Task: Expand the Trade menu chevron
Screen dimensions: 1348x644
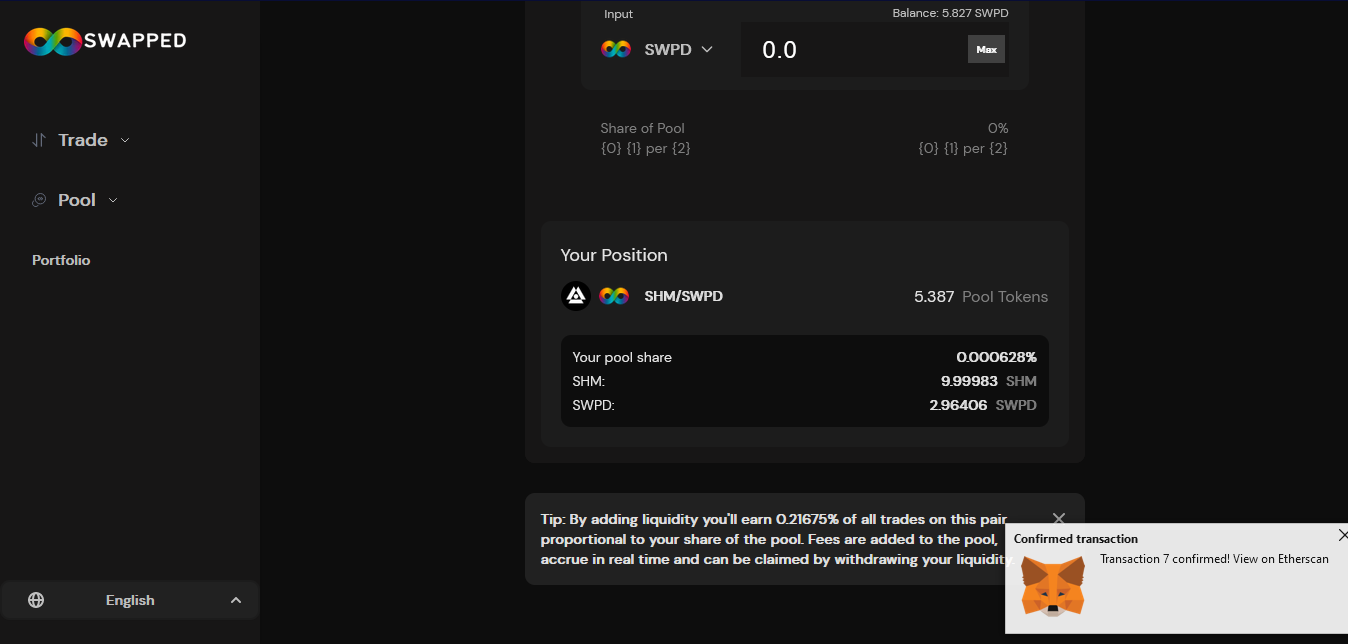Action: coord(125,140)
